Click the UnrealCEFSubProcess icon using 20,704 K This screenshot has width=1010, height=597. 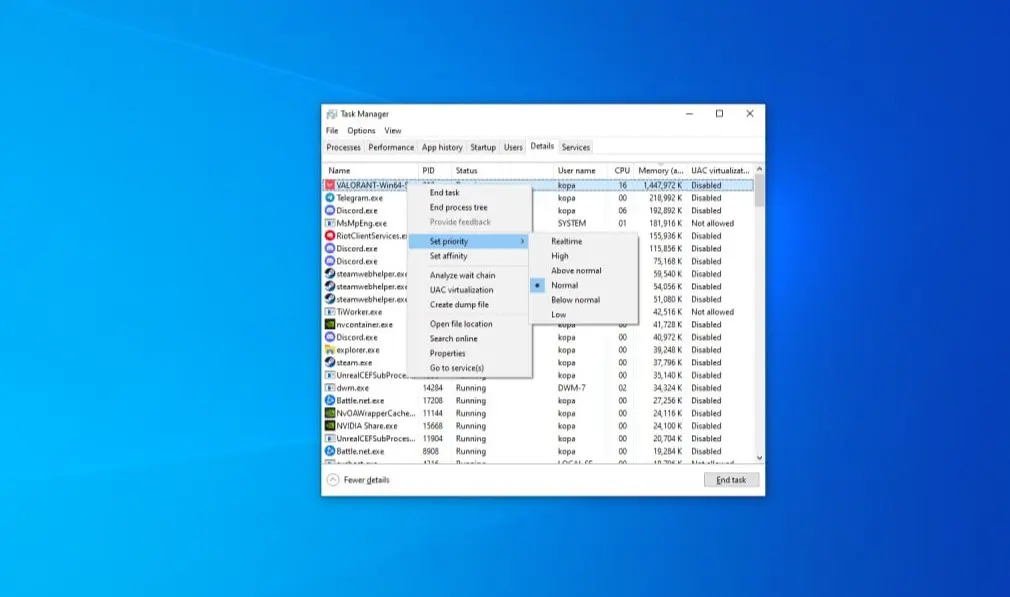(330, 439)
